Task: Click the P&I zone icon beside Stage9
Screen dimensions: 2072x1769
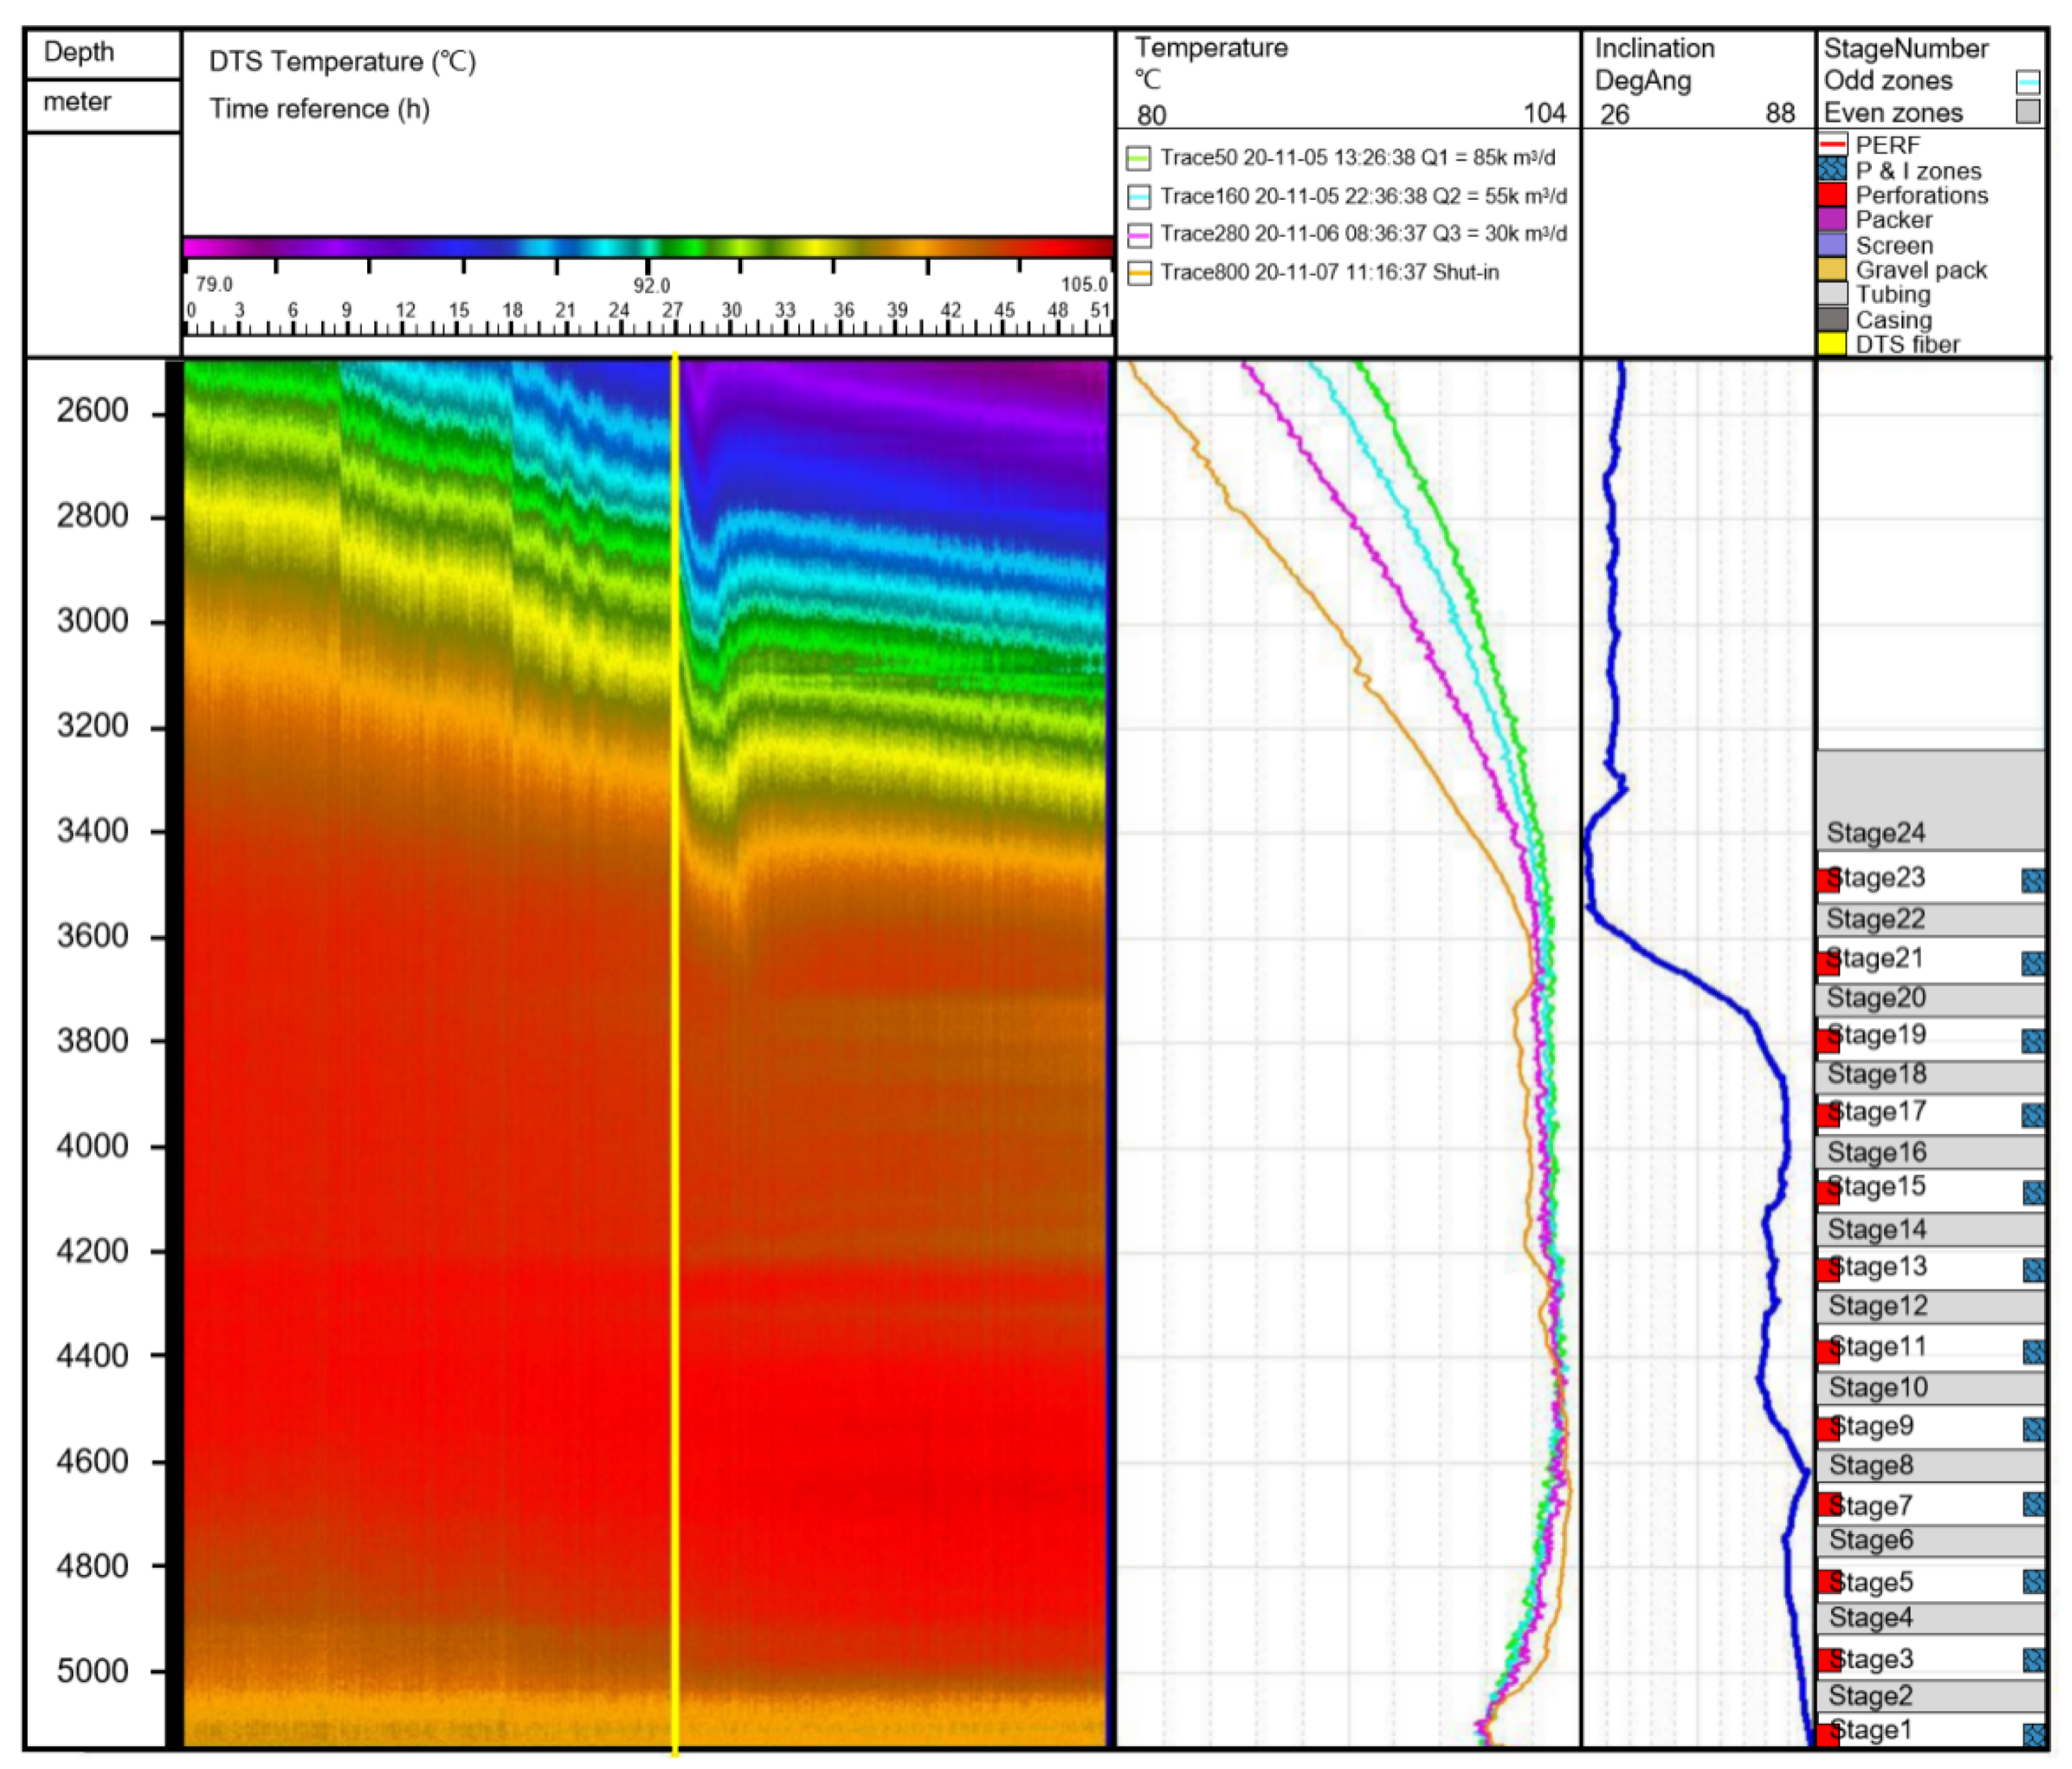Action: click(2033, 1429)
